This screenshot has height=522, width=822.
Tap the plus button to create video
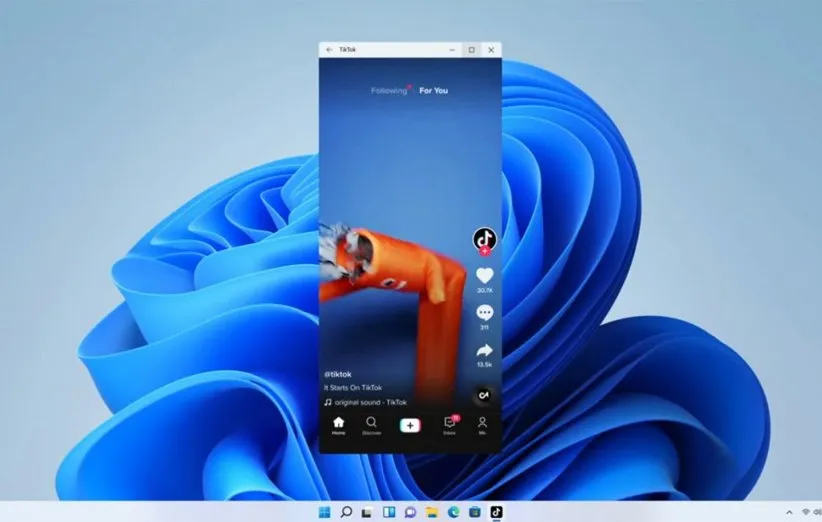click(410, 425)
